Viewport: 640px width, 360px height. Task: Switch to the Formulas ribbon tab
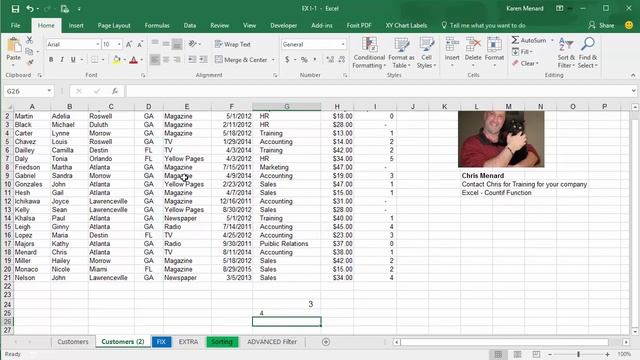coord(157,25)
